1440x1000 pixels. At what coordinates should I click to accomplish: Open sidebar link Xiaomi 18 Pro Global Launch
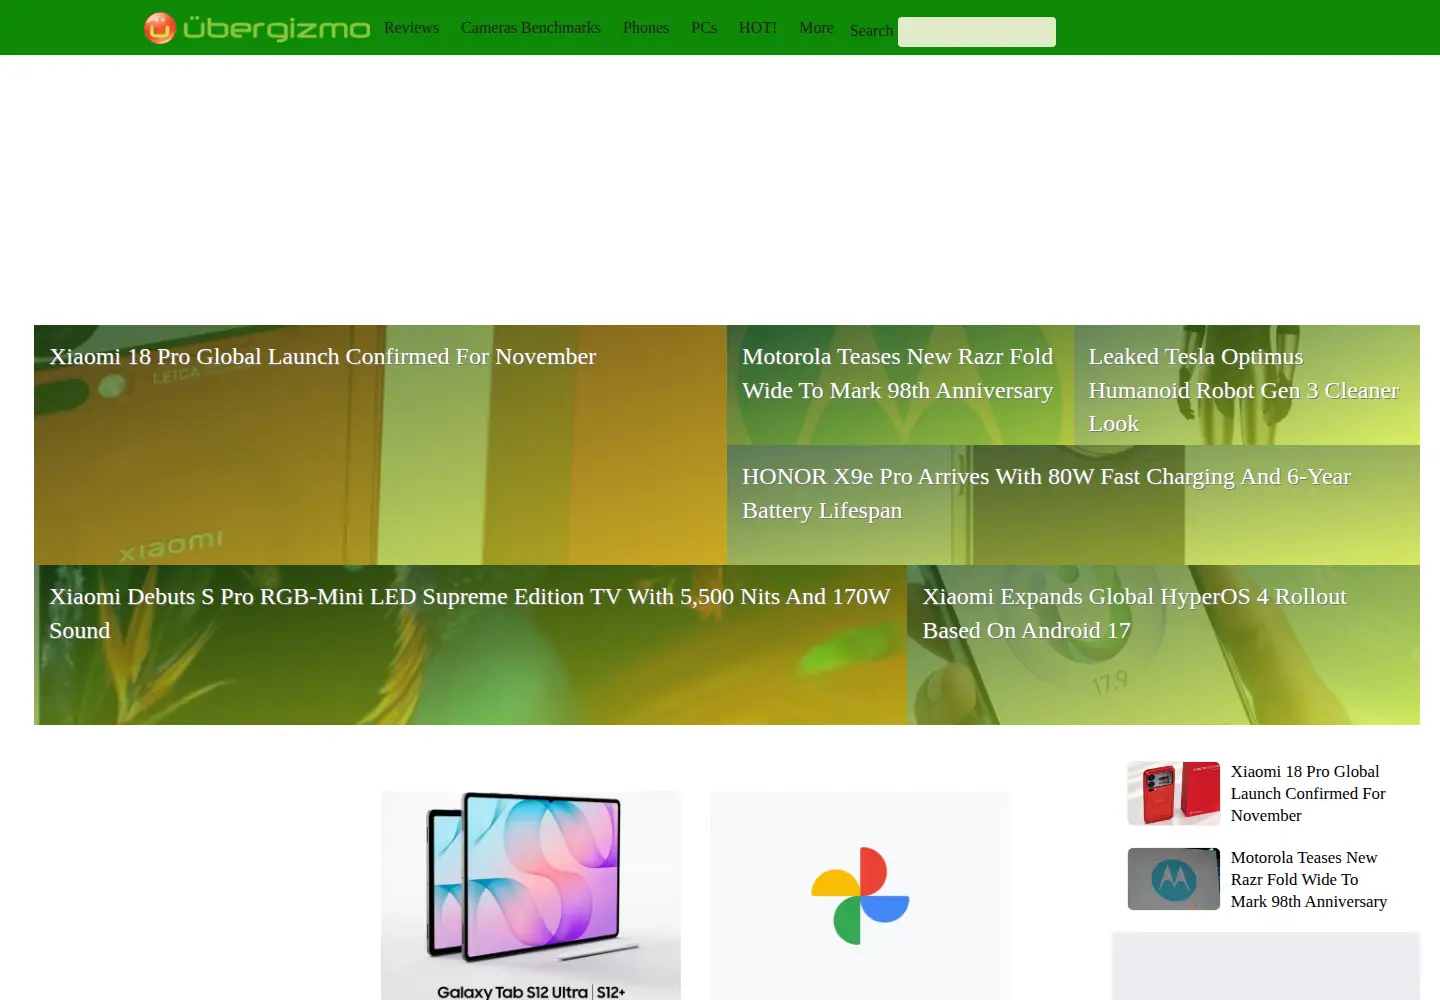(1308, 793)
